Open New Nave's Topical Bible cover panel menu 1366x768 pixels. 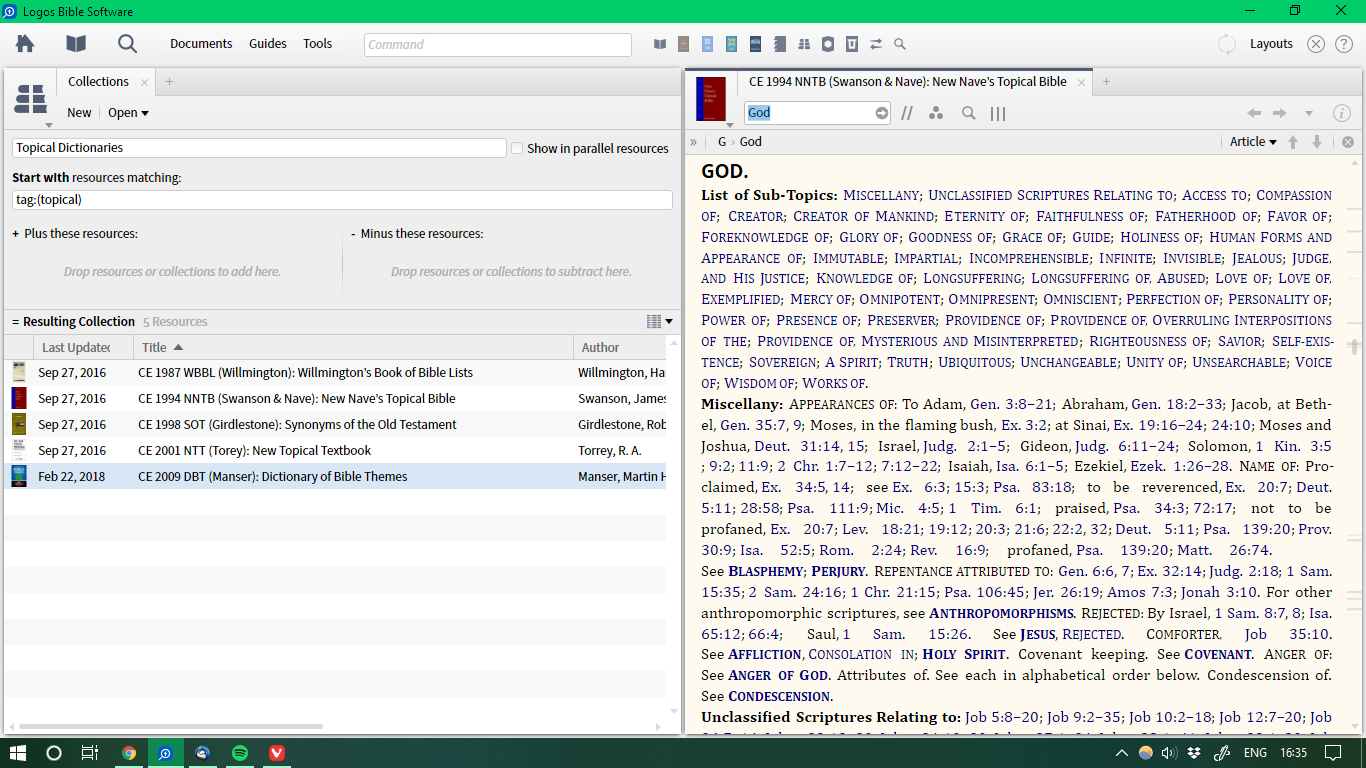711,99
